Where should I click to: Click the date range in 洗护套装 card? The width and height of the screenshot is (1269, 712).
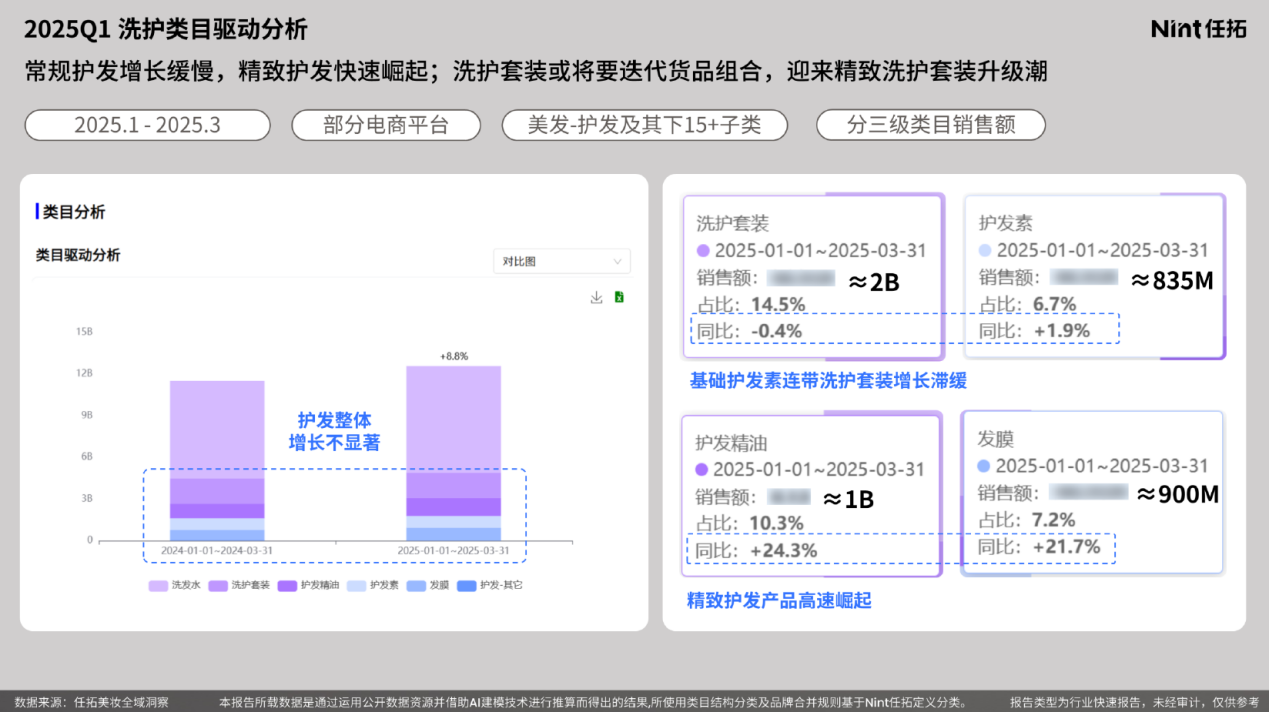821,250
